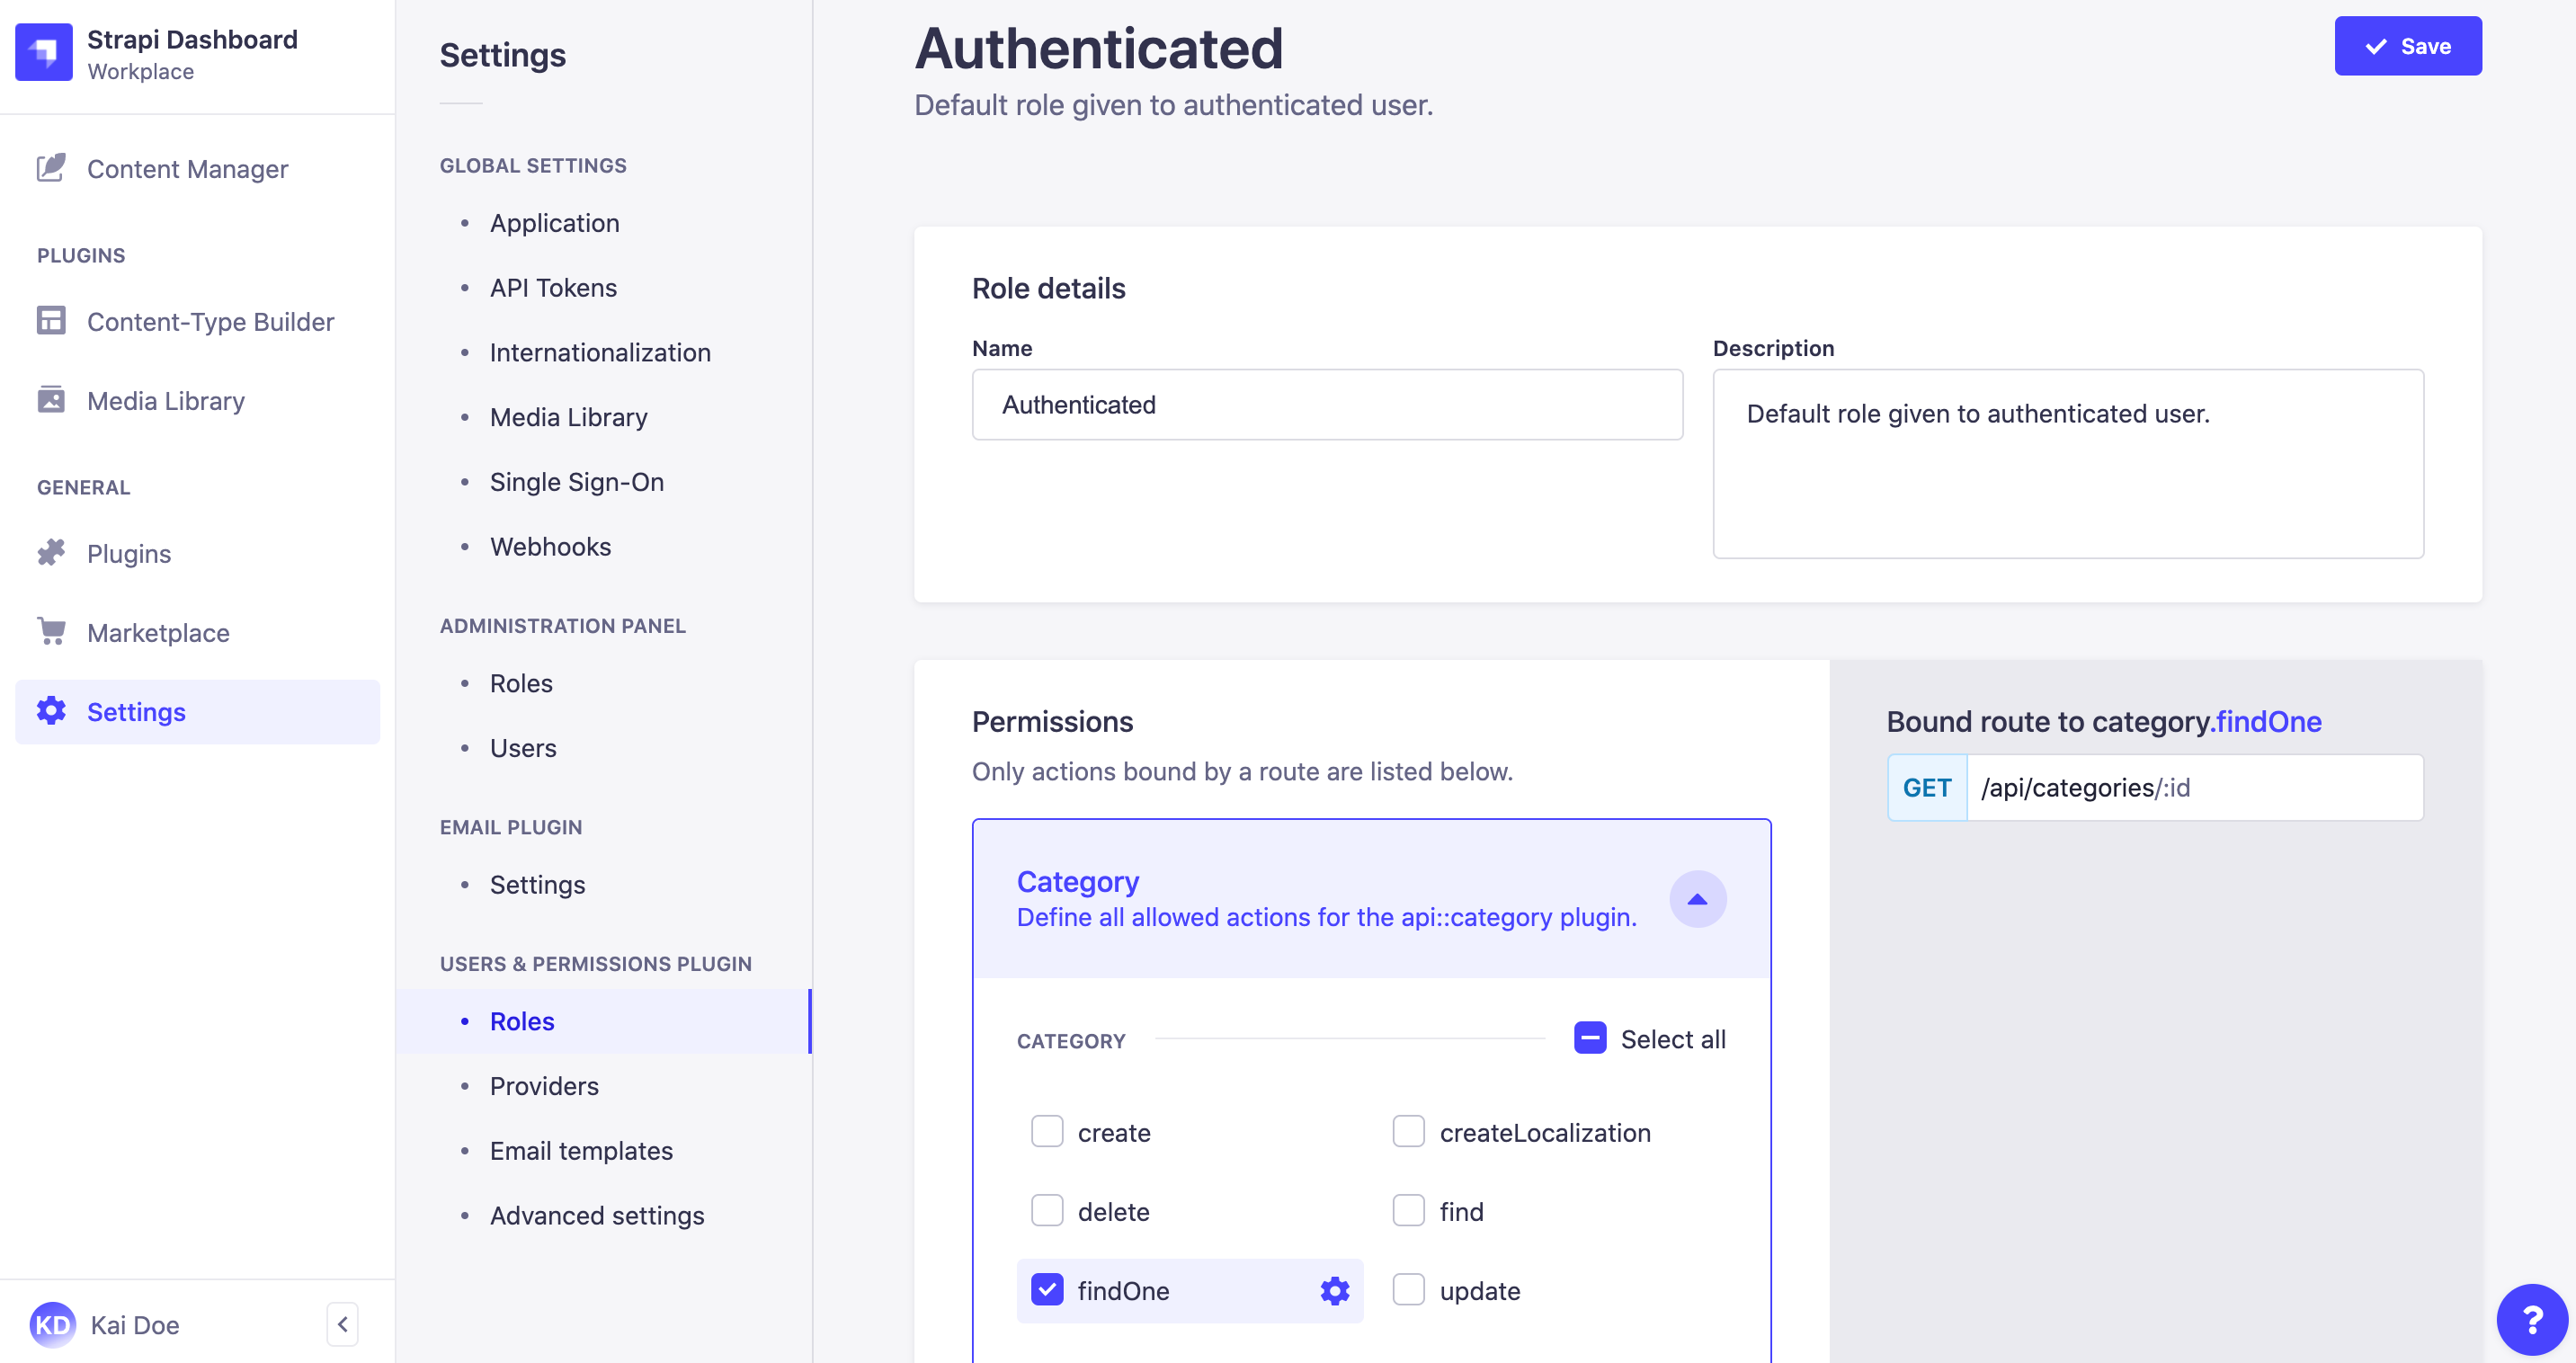
Task: Toggle the Select all checkbox
Action: (1589, 1038)
